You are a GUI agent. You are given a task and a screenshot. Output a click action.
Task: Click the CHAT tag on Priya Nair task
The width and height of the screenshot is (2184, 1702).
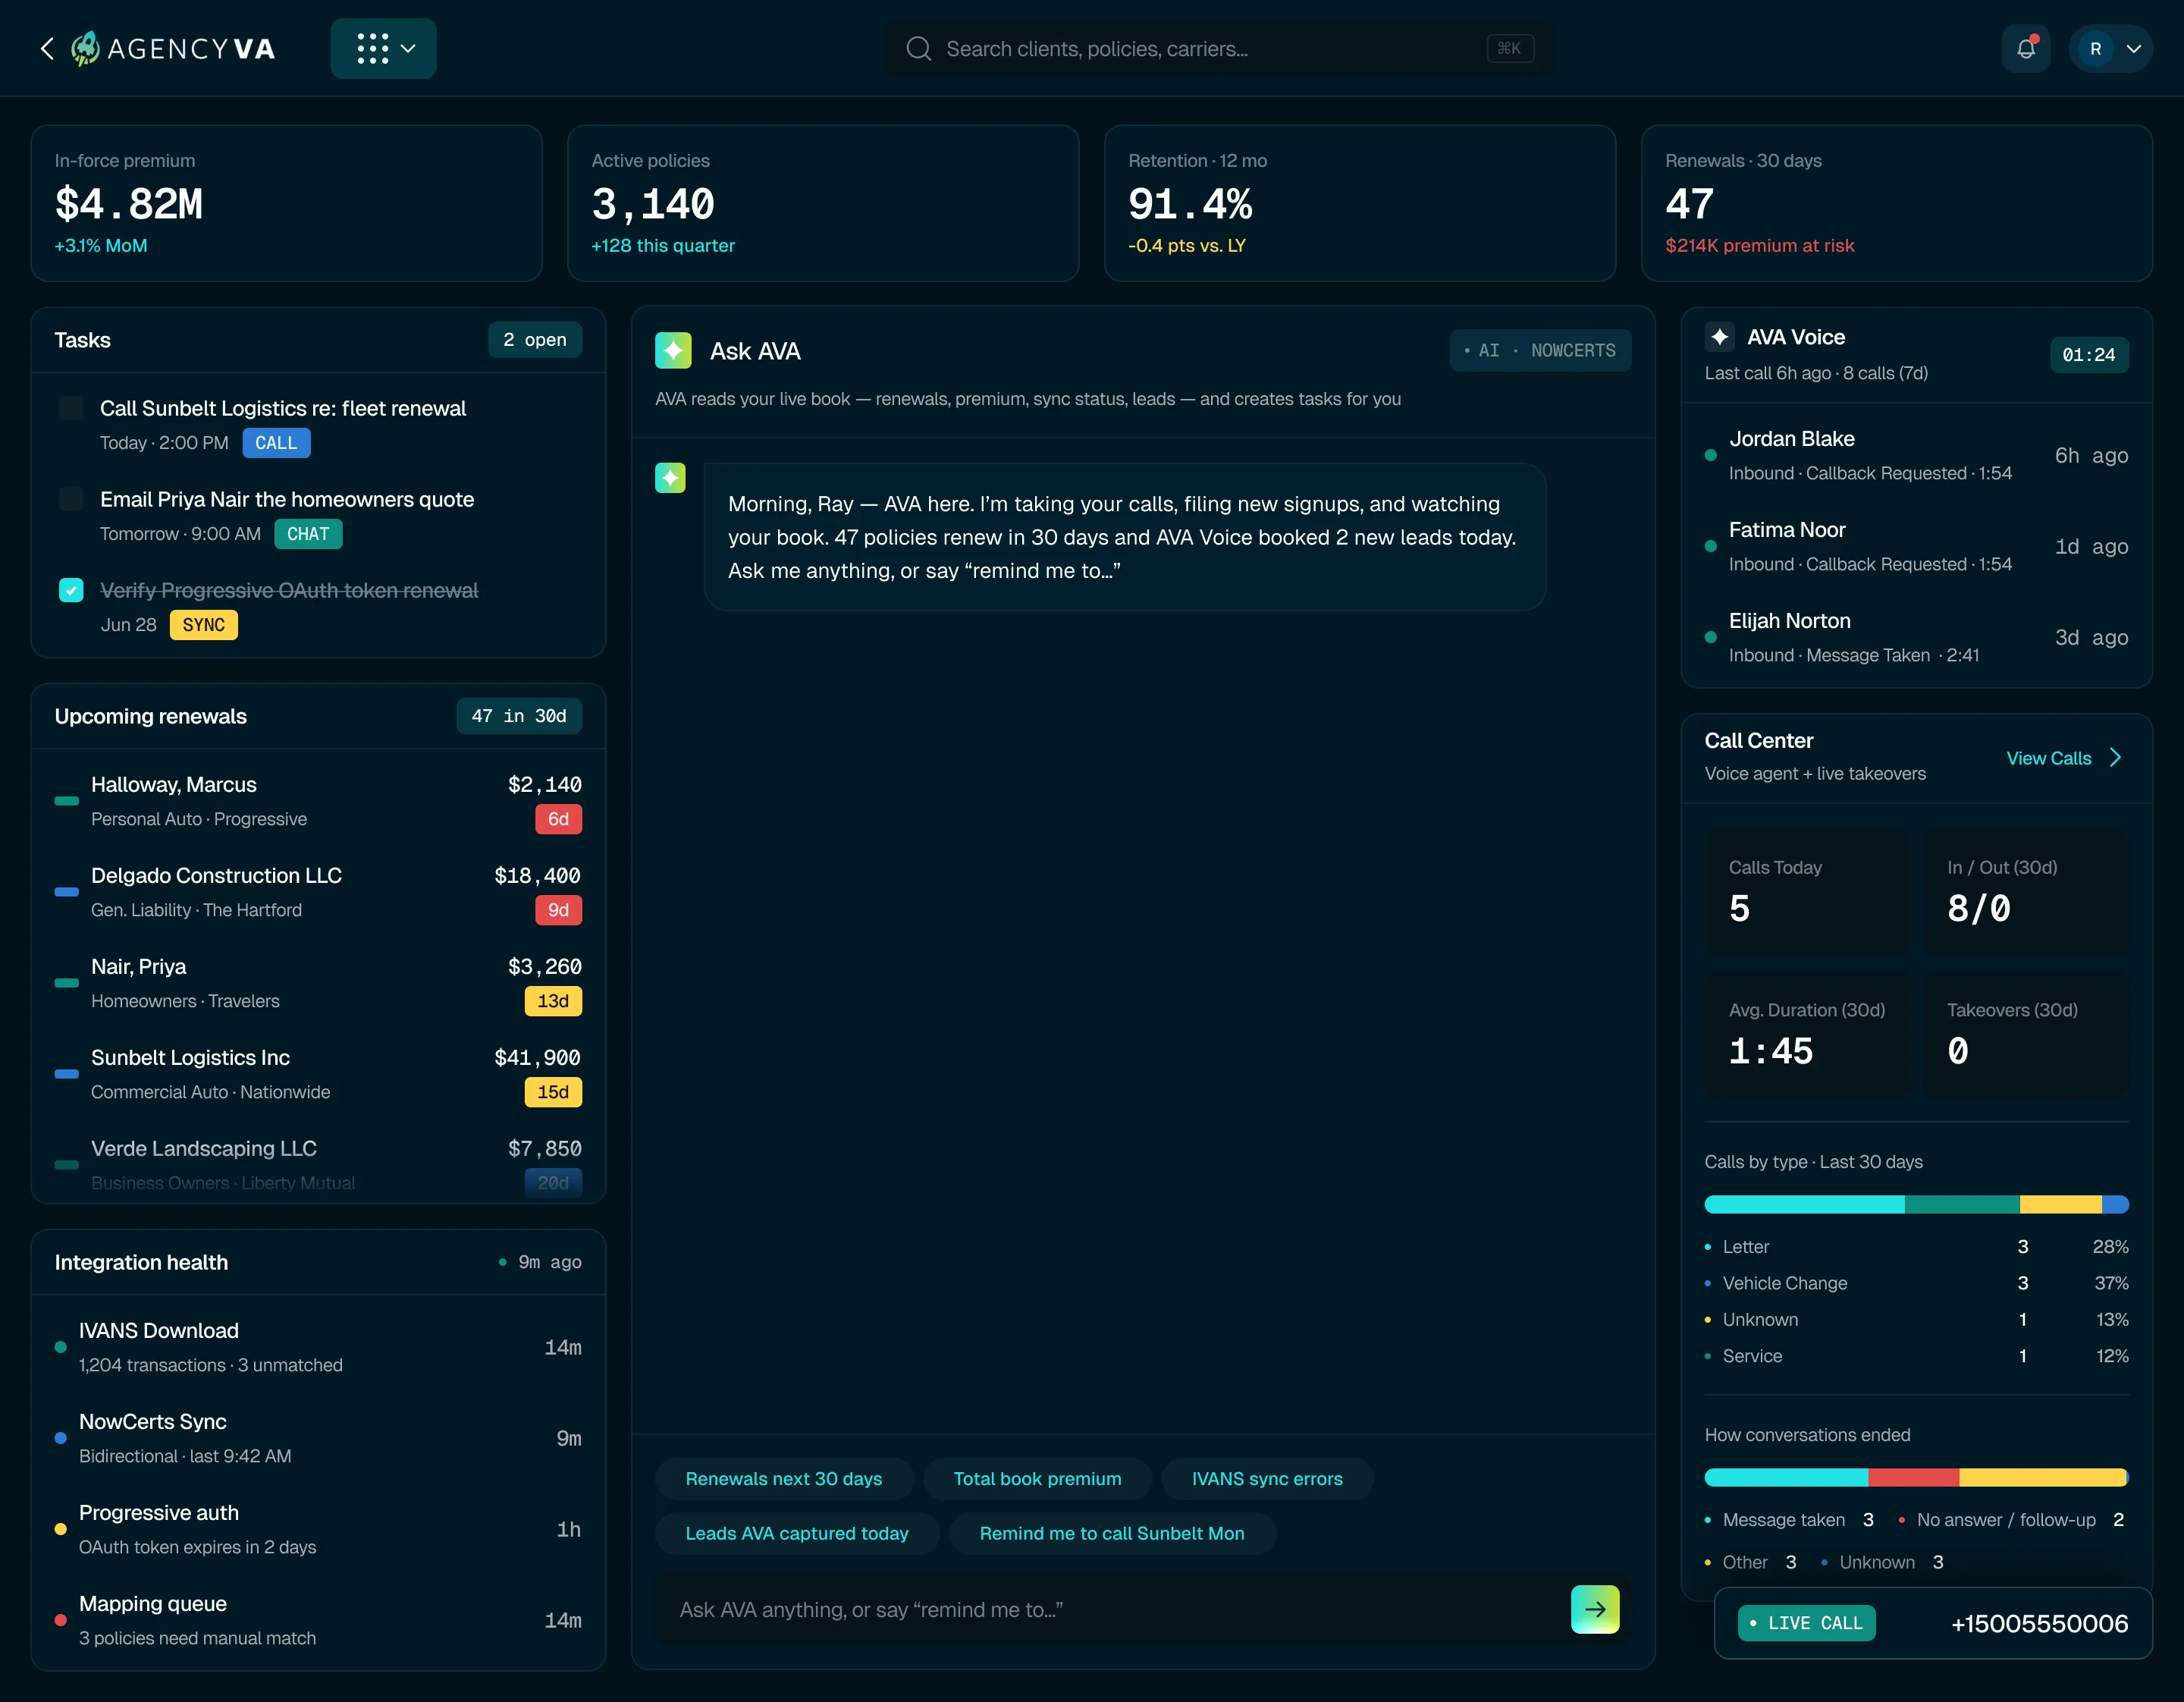tap(308, 534)
